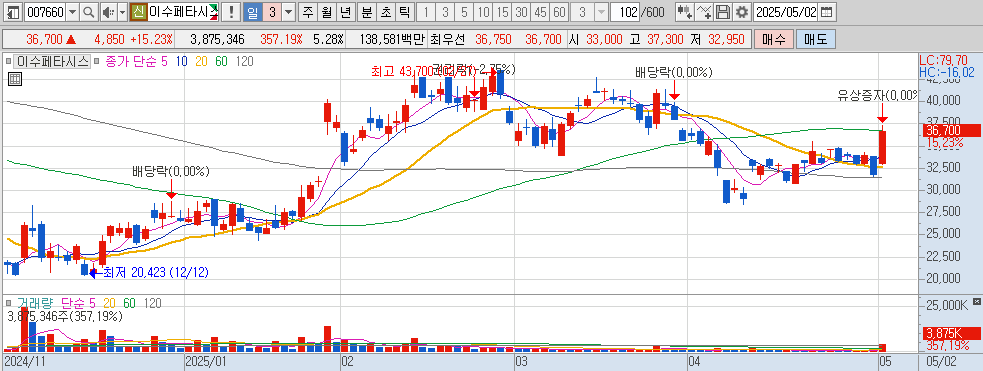Click the LC:79.70 indicator text

[x=945, y=61]
